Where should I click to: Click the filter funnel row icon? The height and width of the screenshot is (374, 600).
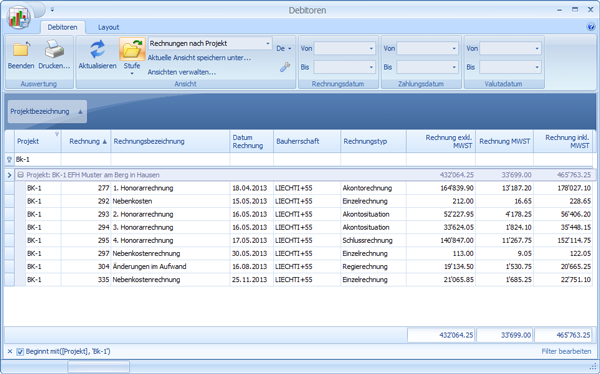coord(10,160)
